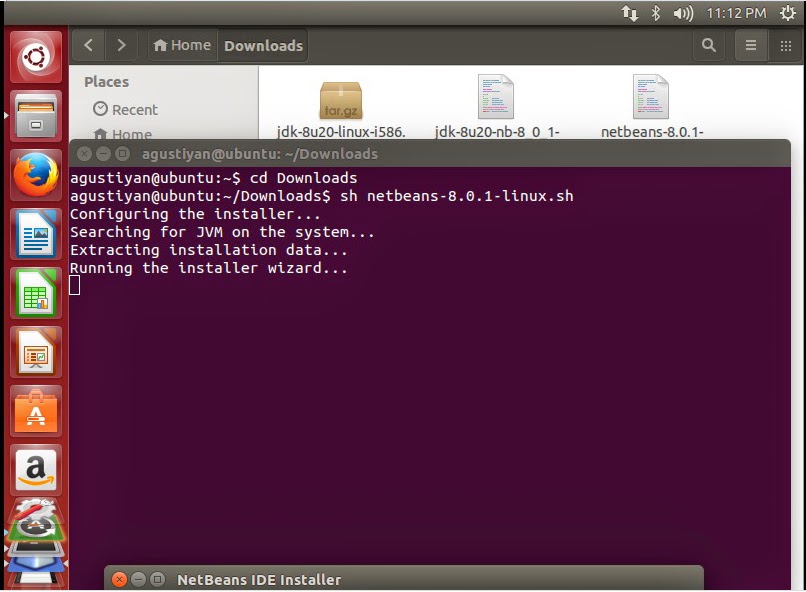Search files using magnifier icon

[x=709, y=45]
